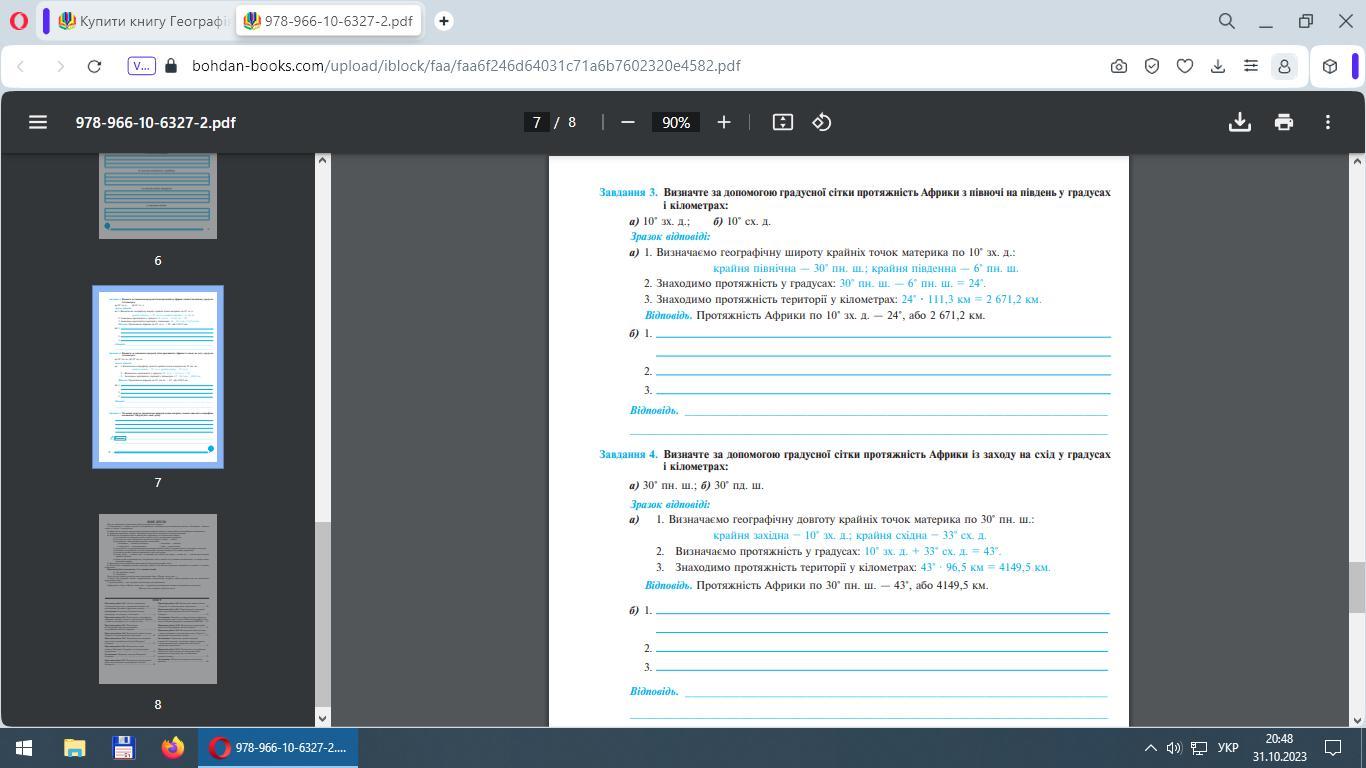The height and width of the screenshot is (768, 1366).
Task: Open the clock and calendar 20:48
Action: pyautogui.click(x=1279, y=748)
